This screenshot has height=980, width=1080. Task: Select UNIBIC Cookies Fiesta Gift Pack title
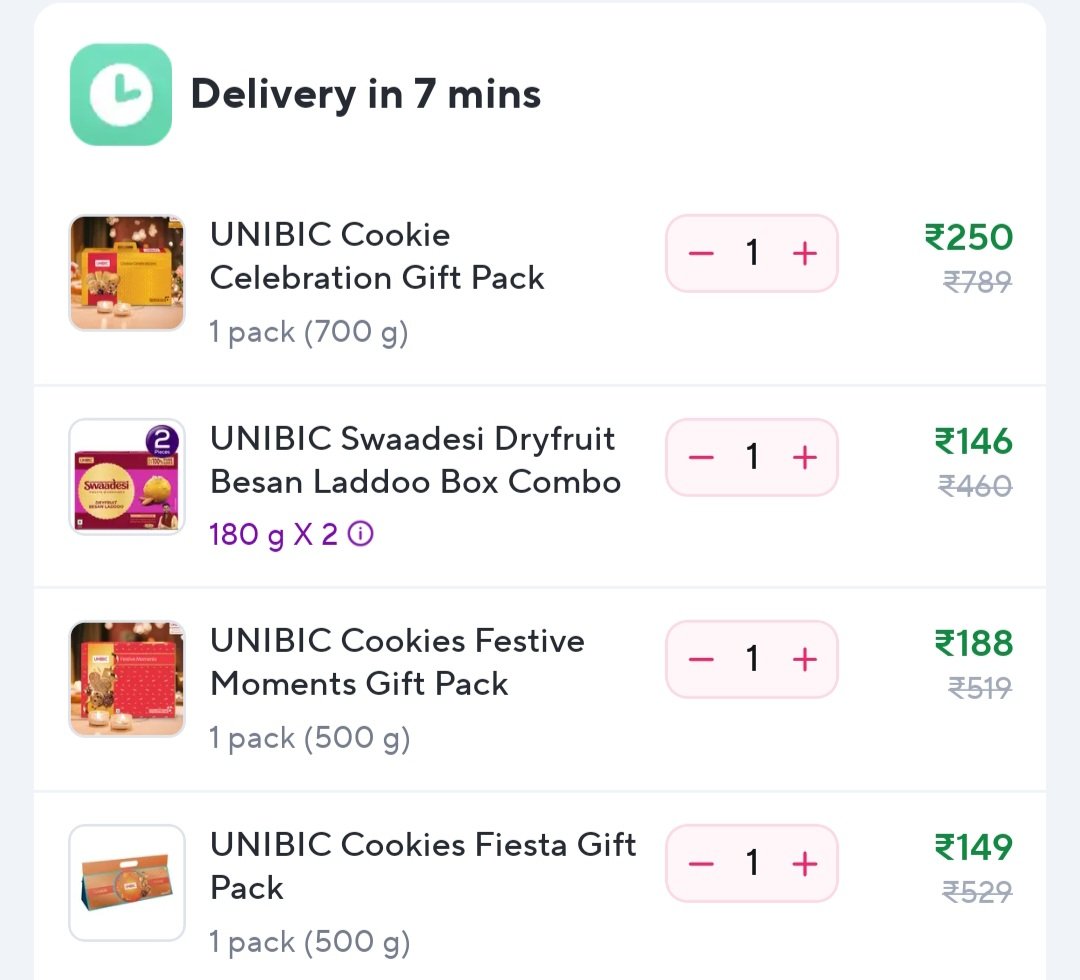pyautogui.click(x=422, y=865)
